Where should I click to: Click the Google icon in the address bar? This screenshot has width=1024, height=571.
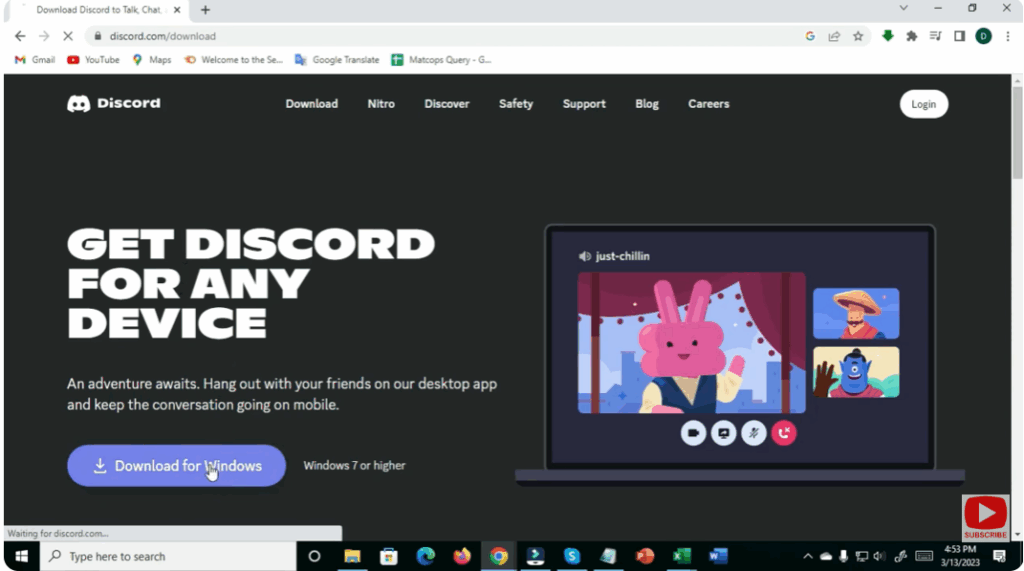(x=810, y=36)
